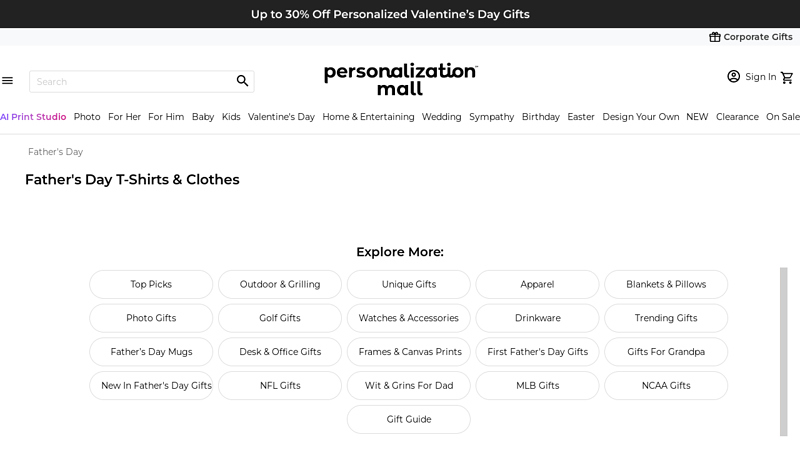Select the Top Picks category button
Viewport: 800px width, 450px height.
pos(151,284)
